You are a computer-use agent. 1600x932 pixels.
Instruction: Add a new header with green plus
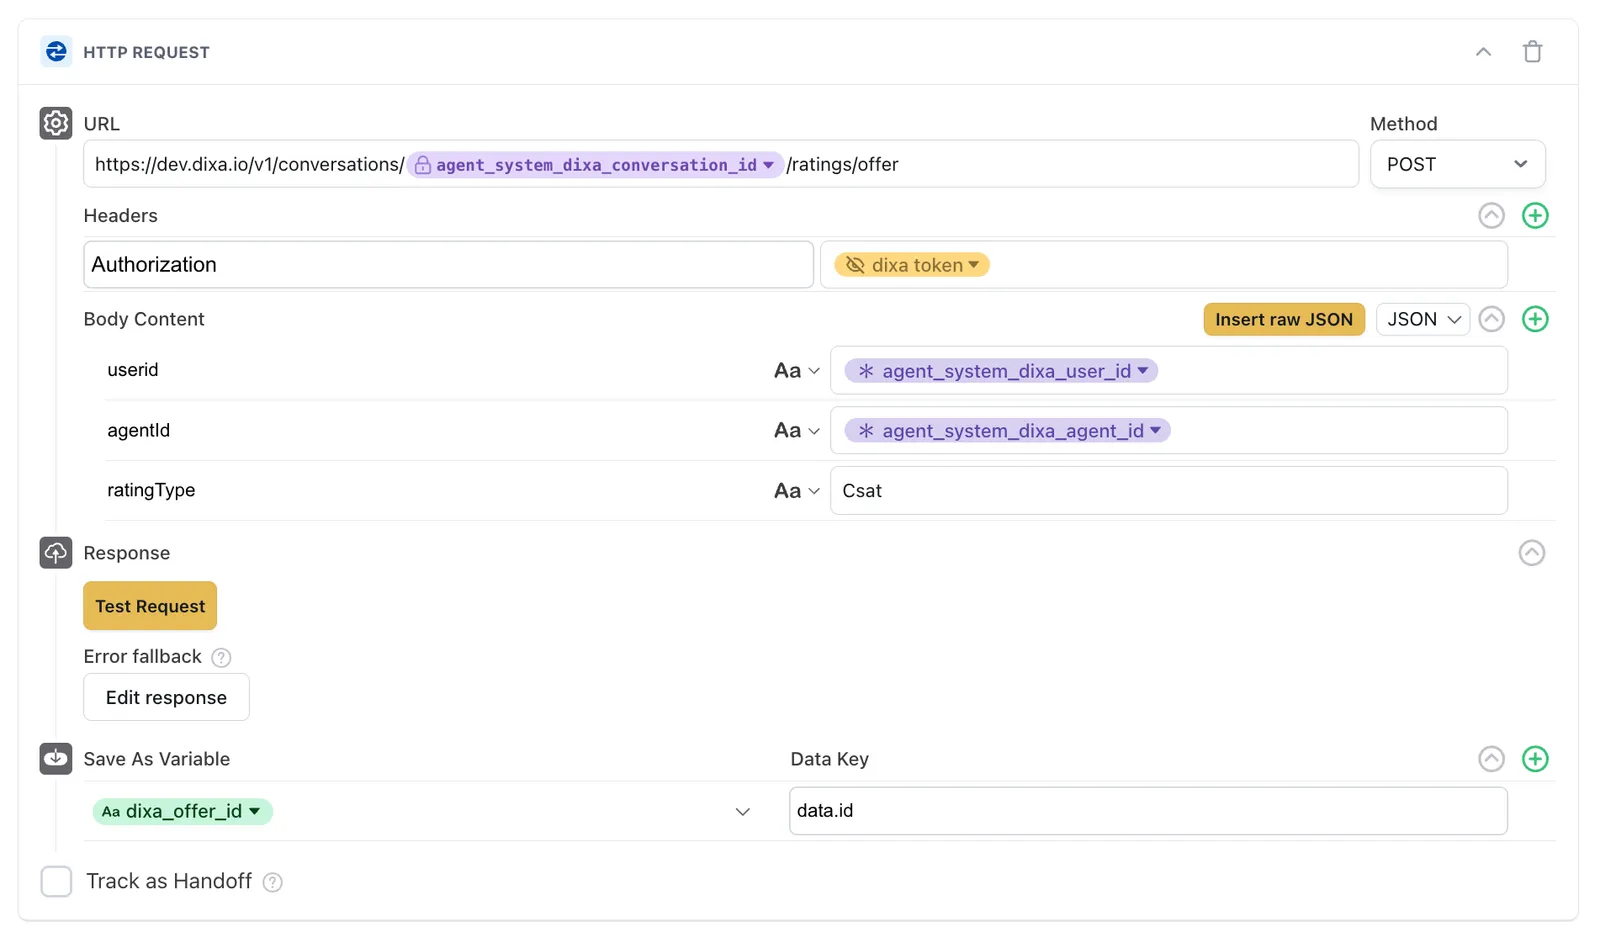(1535, 215)
